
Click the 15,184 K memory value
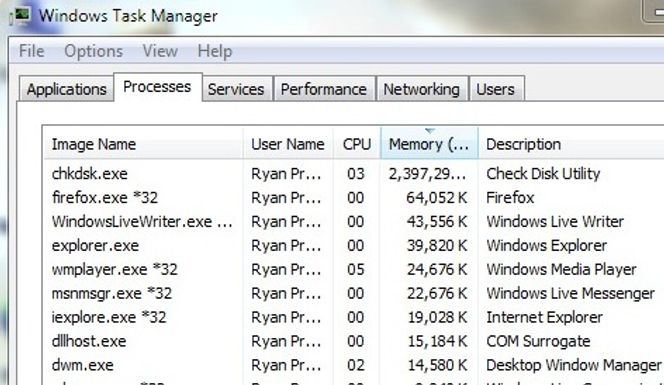(x=438, y=341)
